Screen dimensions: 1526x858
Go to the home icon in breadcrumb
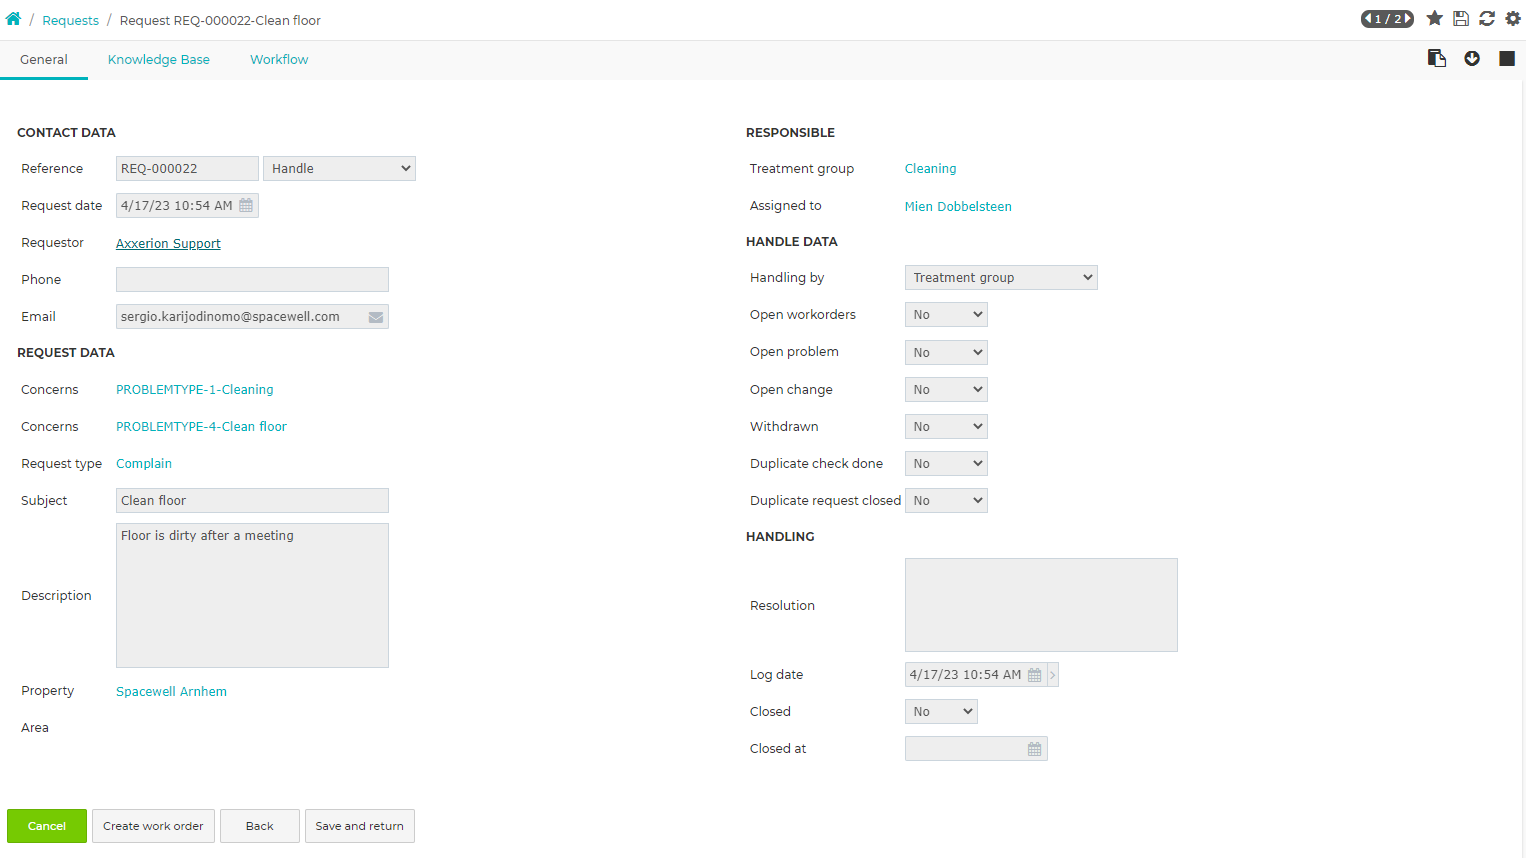pyautogui.click(x=13, y=19)
